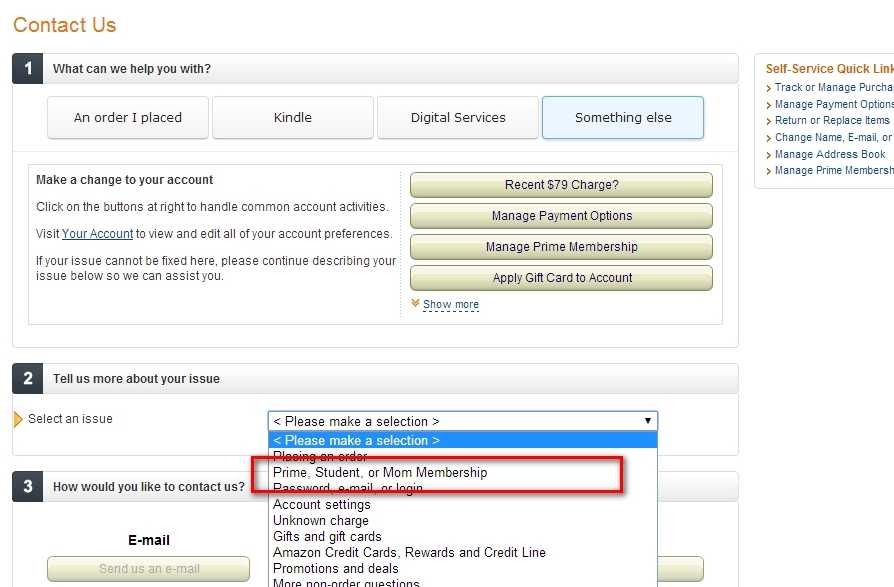Open 'Return or Replace Items' quick link
This screenshot has width=894, height=587.
832,120
